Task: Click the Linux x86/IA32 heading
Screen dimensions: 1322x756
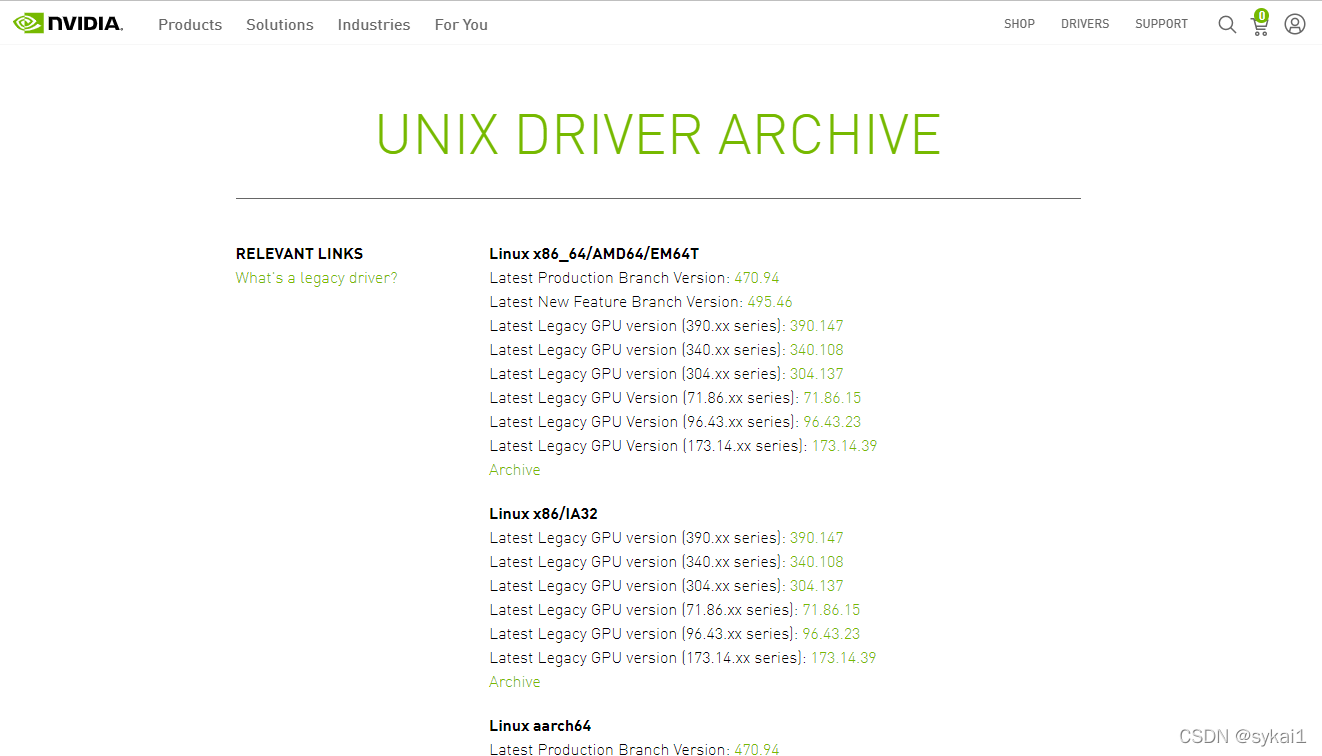Action: click(544, 514)
